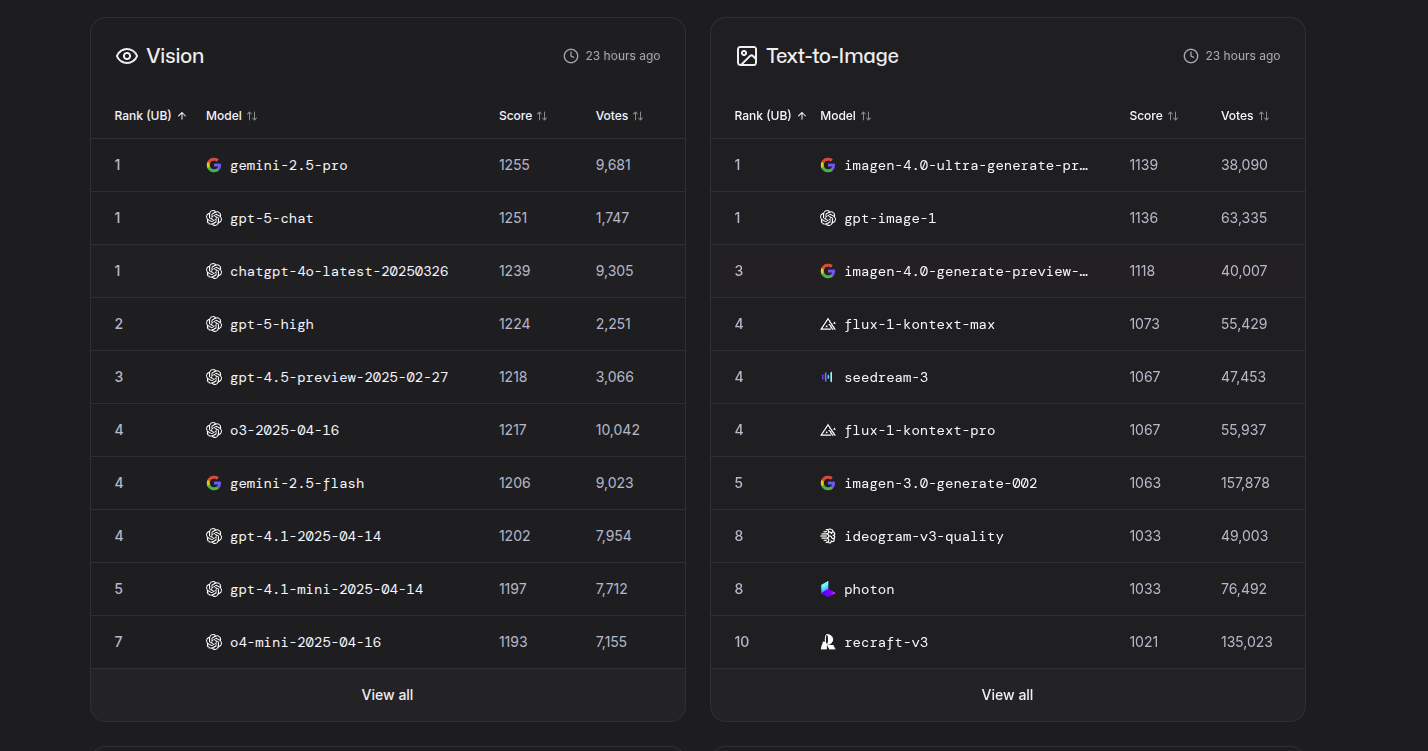The height and width of the screenshot is (751, 1428).
Task: Click the OpenAI icon beside gpt-5-high
Action: click(214, 324)
